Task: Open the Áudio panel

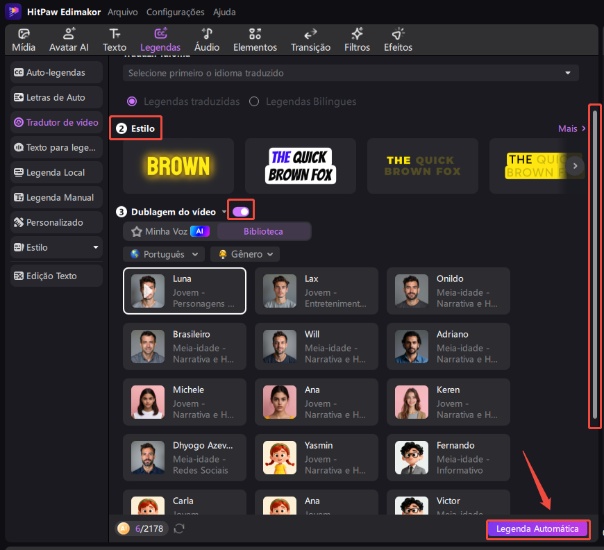Action: point(207,40)
